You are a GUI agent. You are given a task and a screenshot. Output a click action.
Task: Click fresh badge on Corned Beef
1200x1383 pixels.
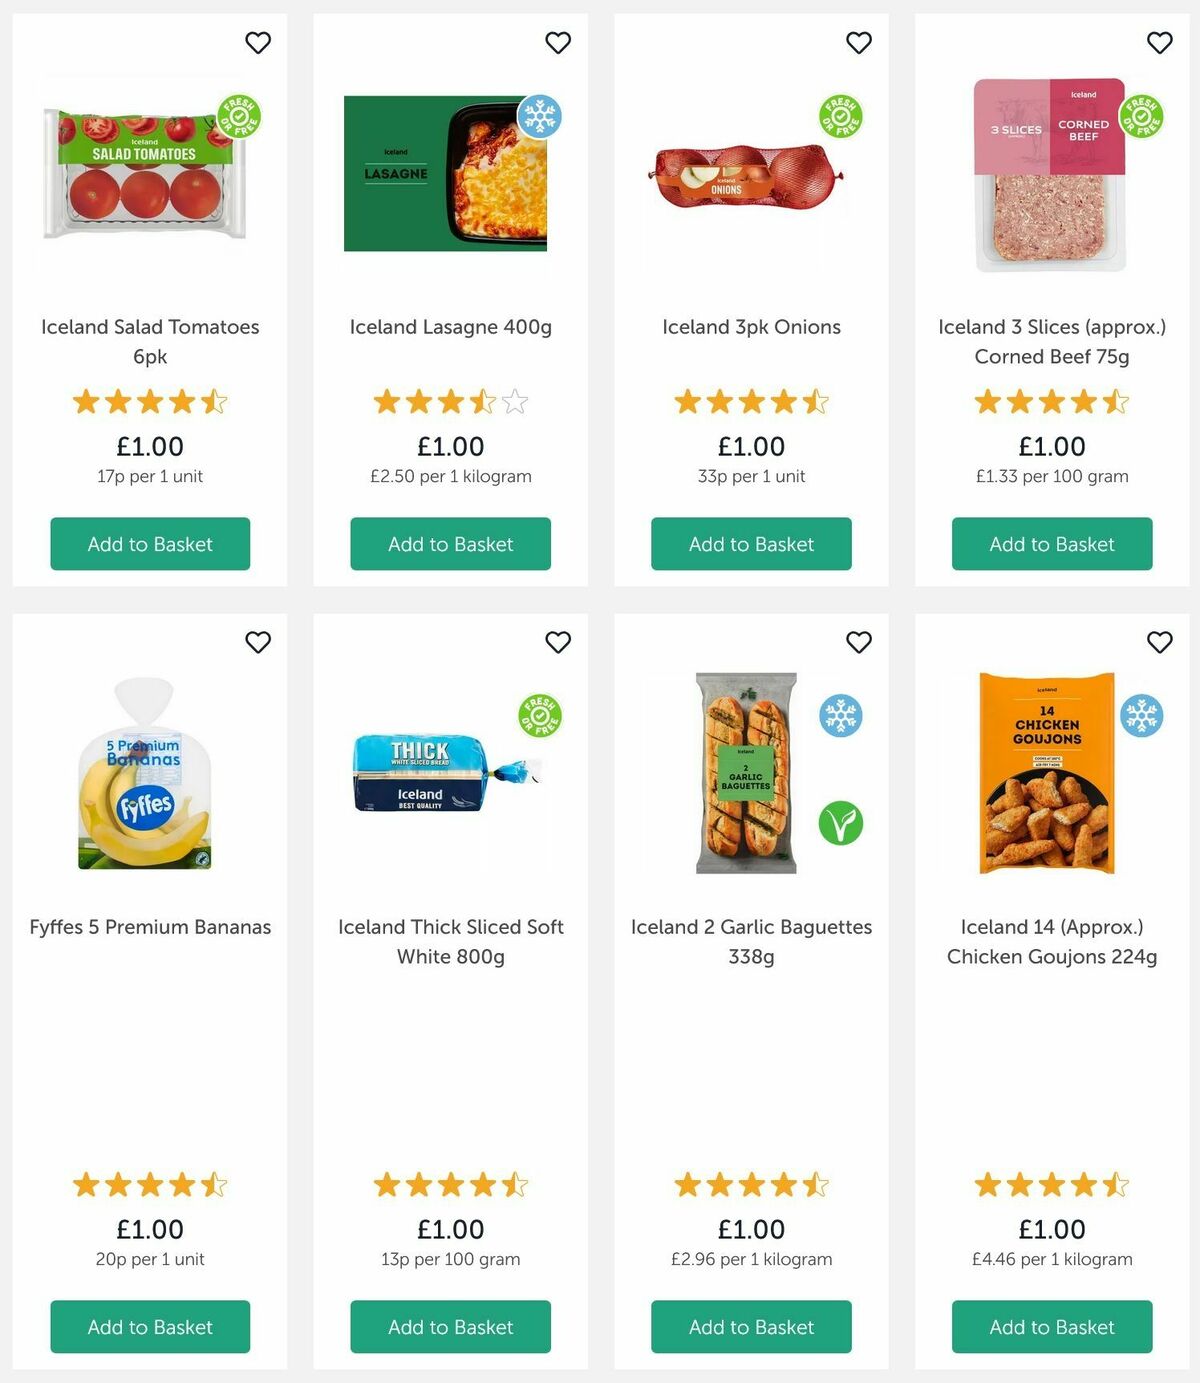coord(1141,117)
